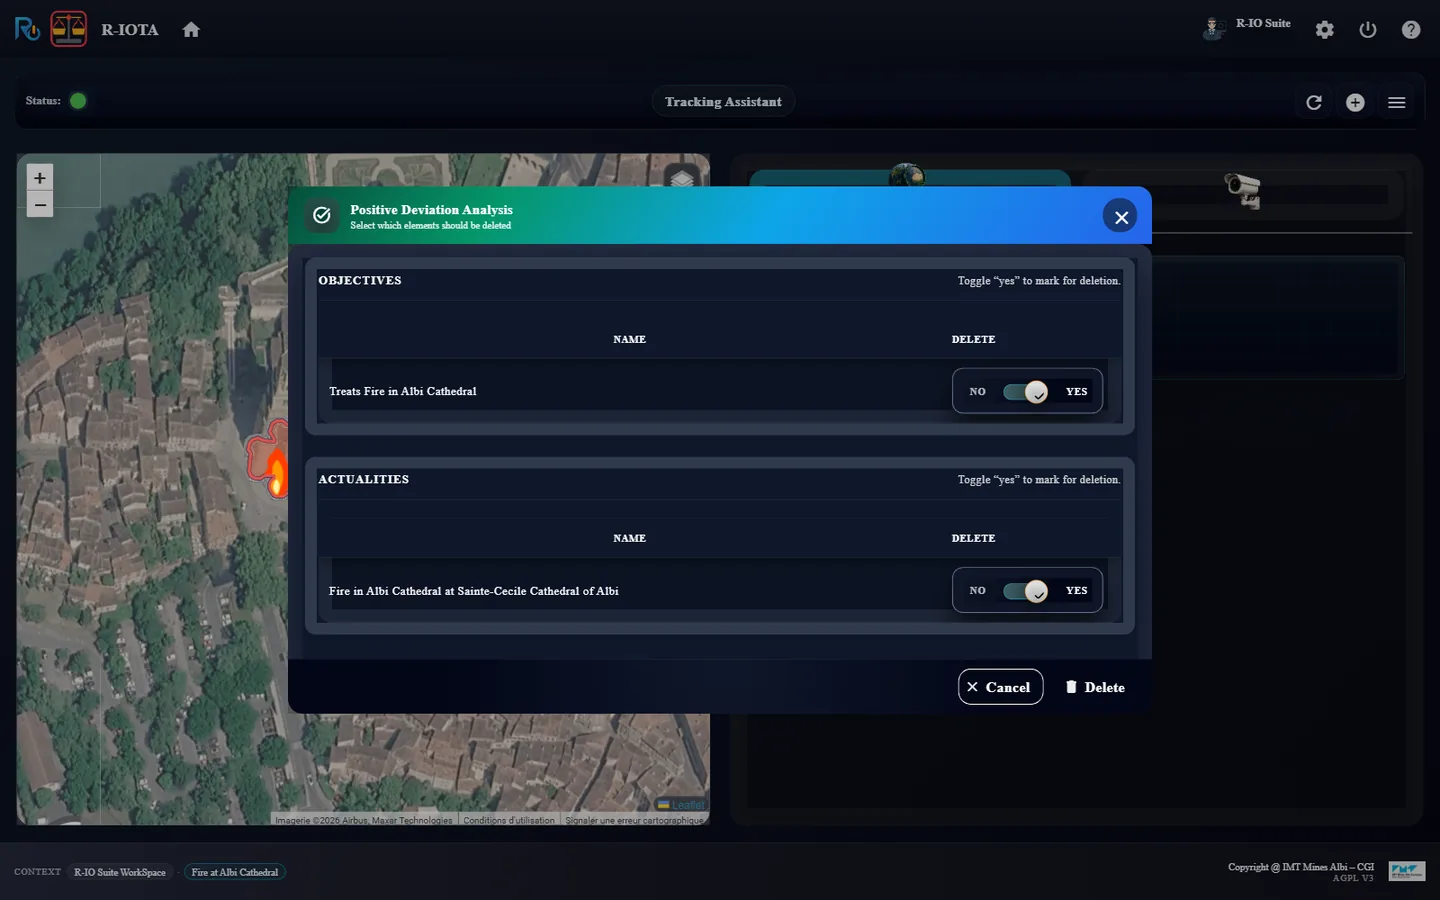The height and width of the screenshot is (900, 1440).
Task: Click the R-IOTA title text
Action: [x=130, y=30]
